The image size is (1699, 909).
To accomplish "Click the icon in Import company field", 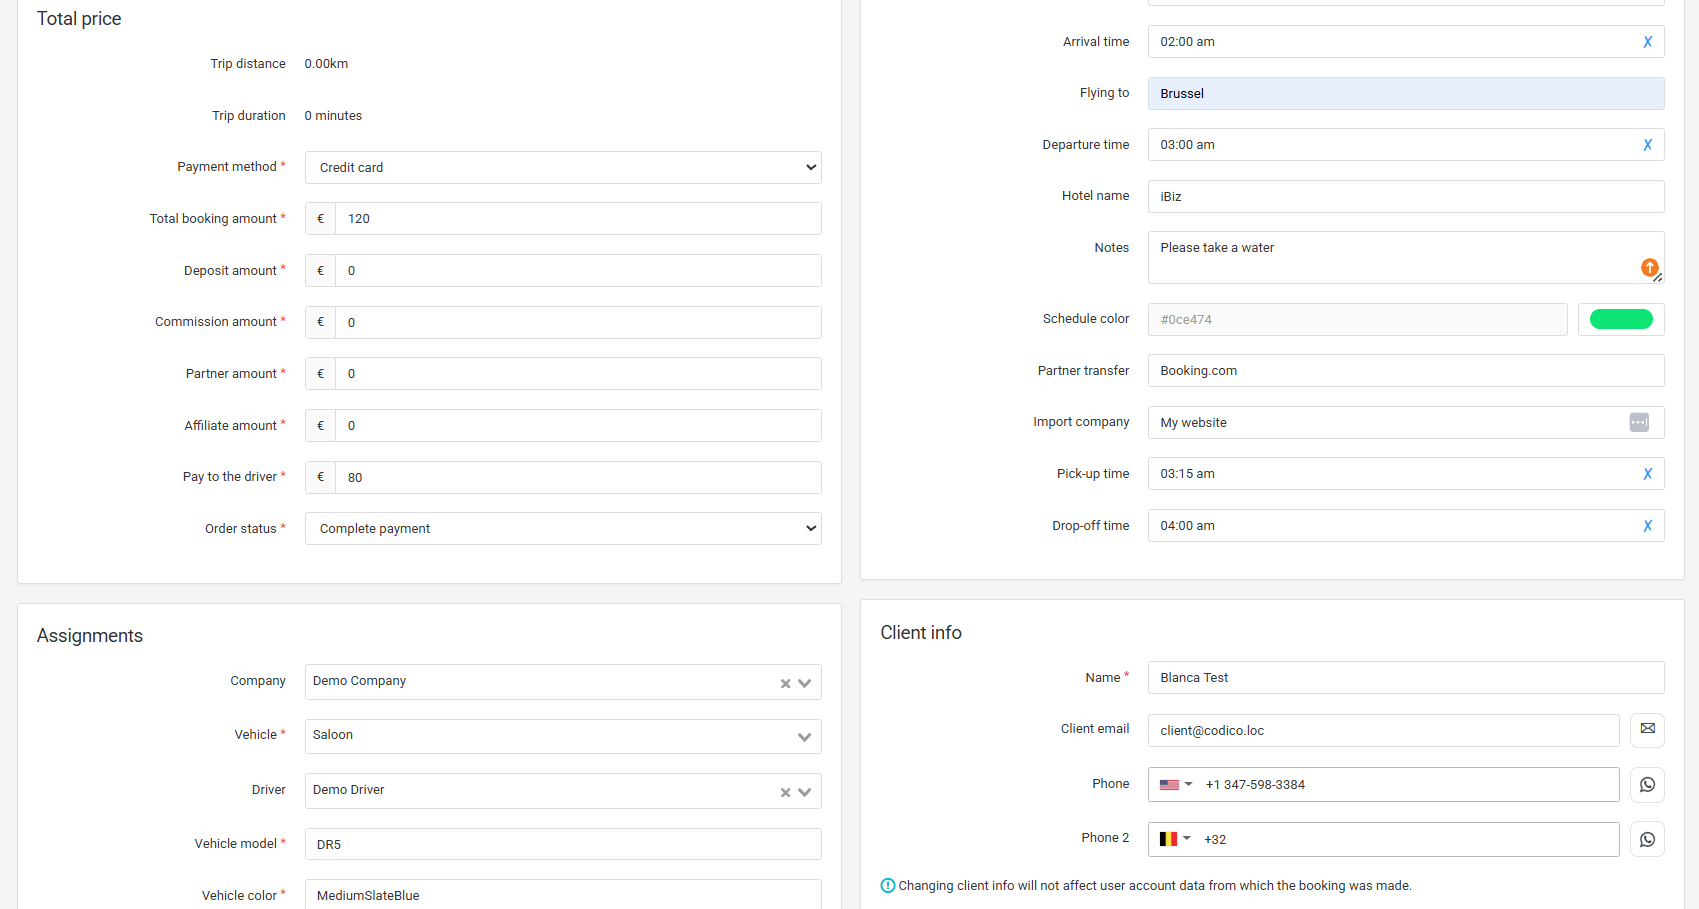I will (1638, 423).
